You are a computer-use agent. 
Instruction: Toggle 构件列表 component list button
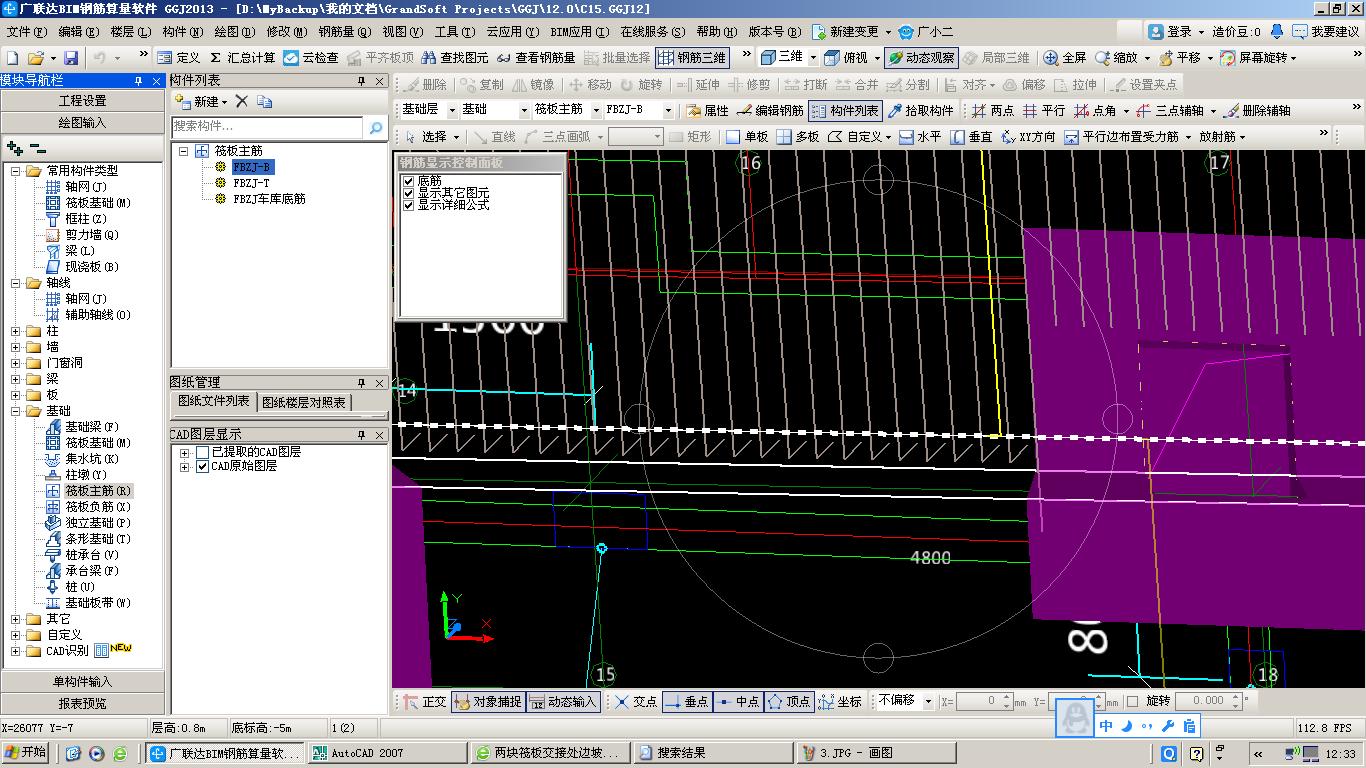[845, 110]
